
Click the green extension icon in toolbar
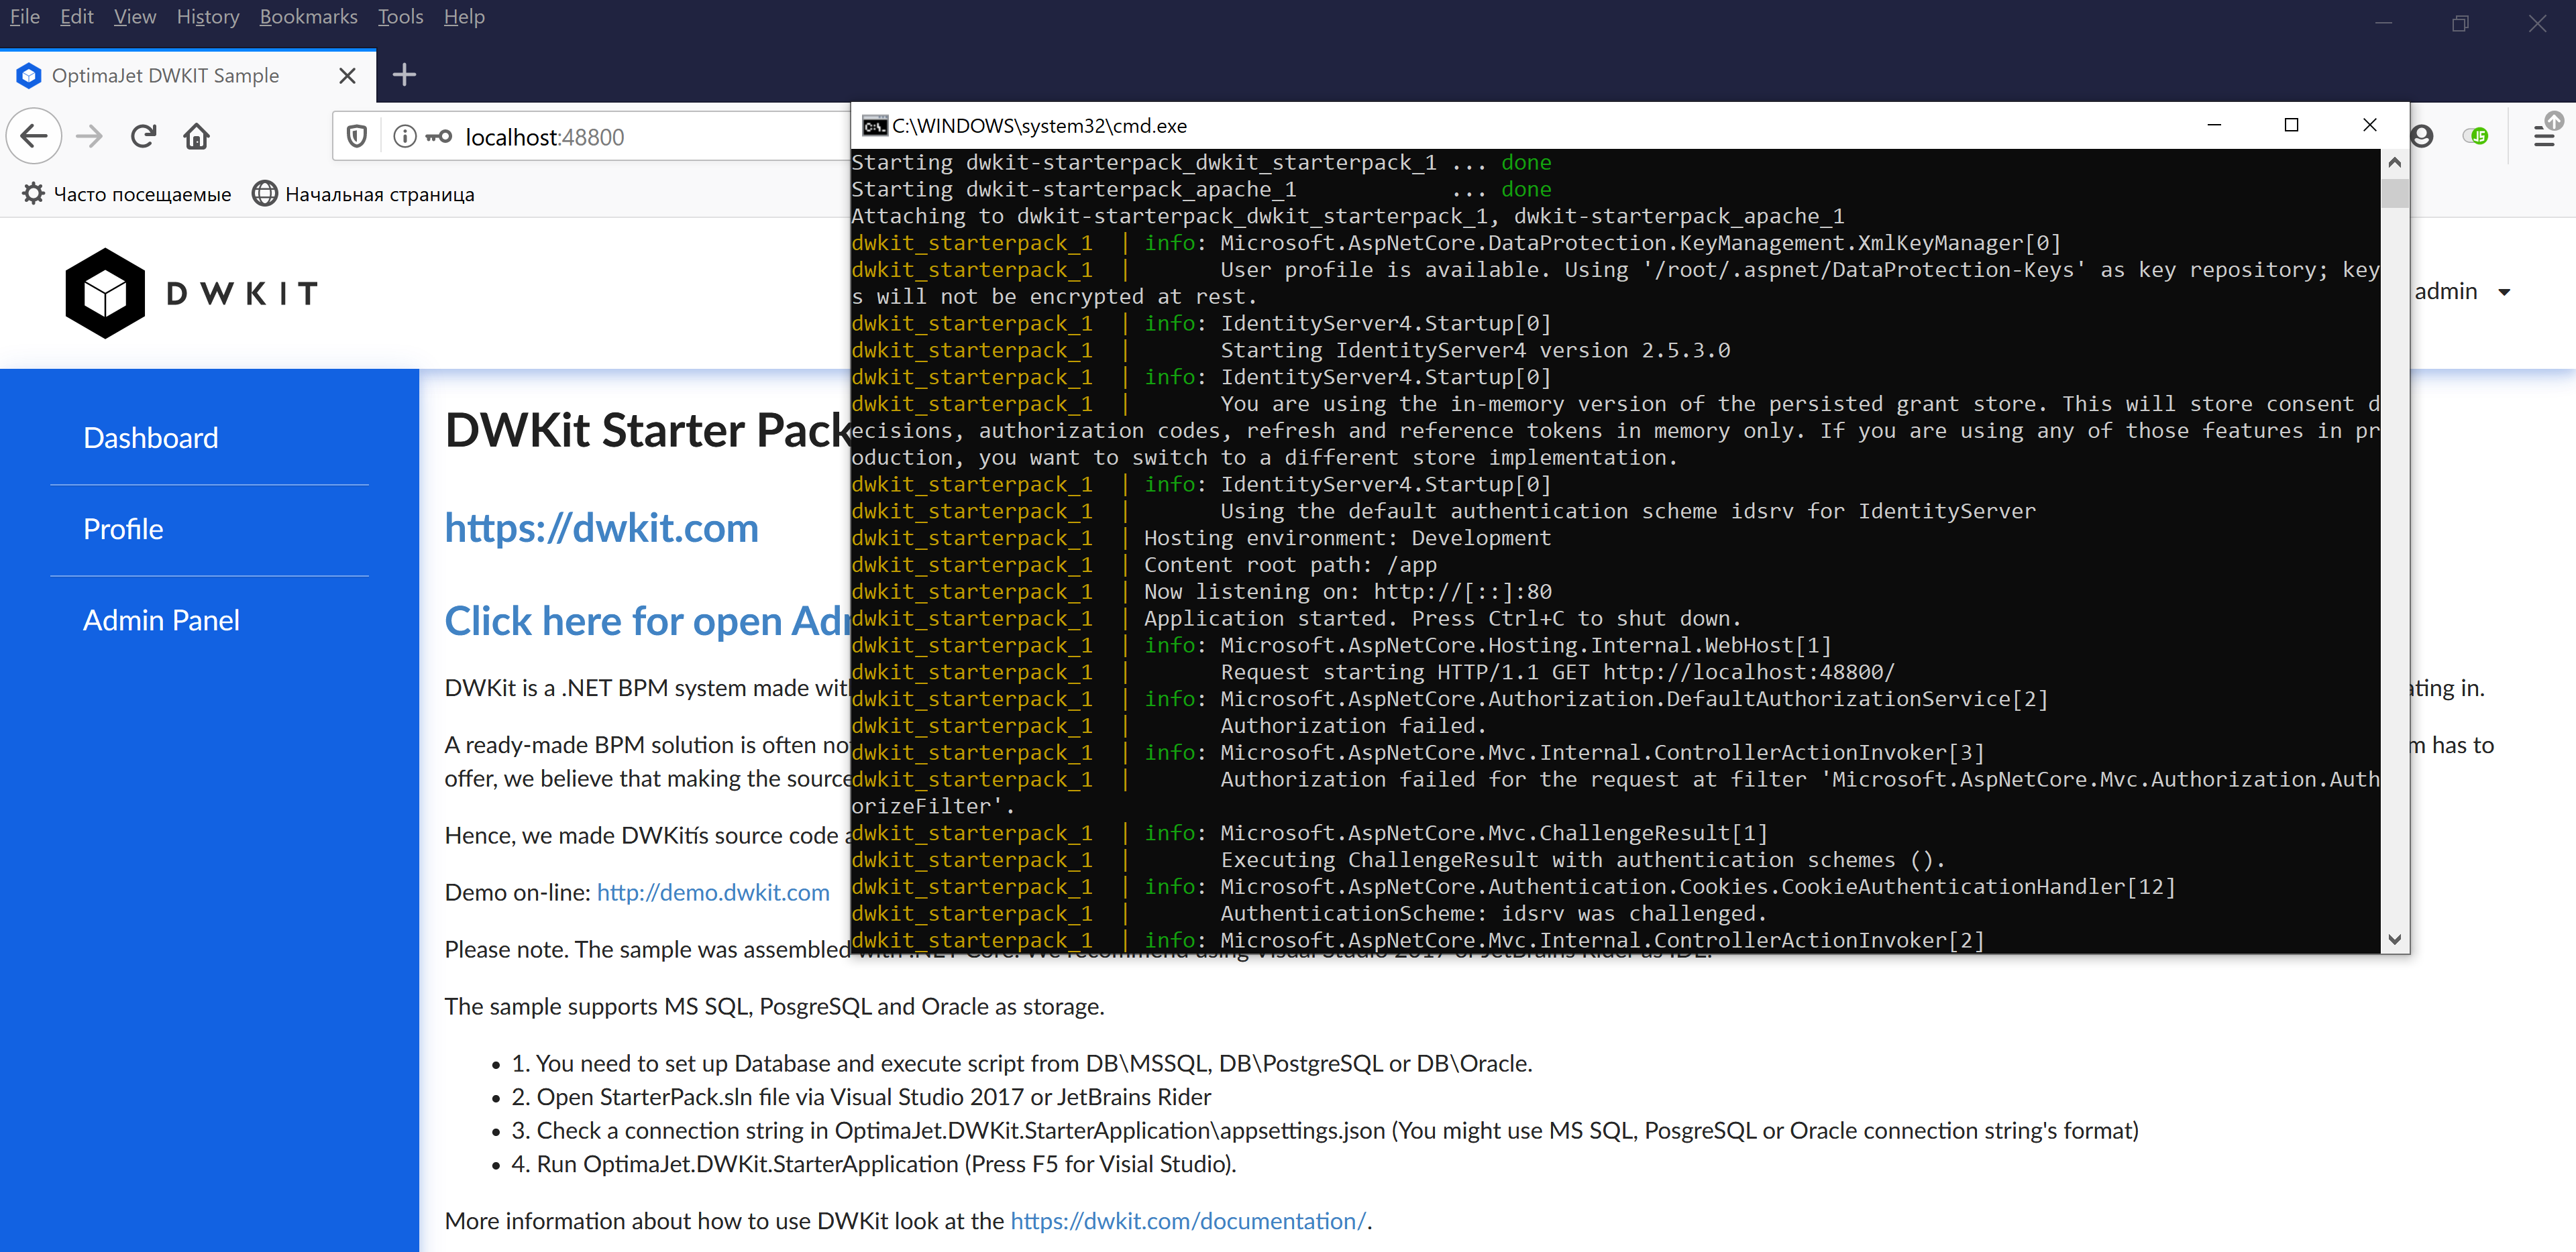2477,136
